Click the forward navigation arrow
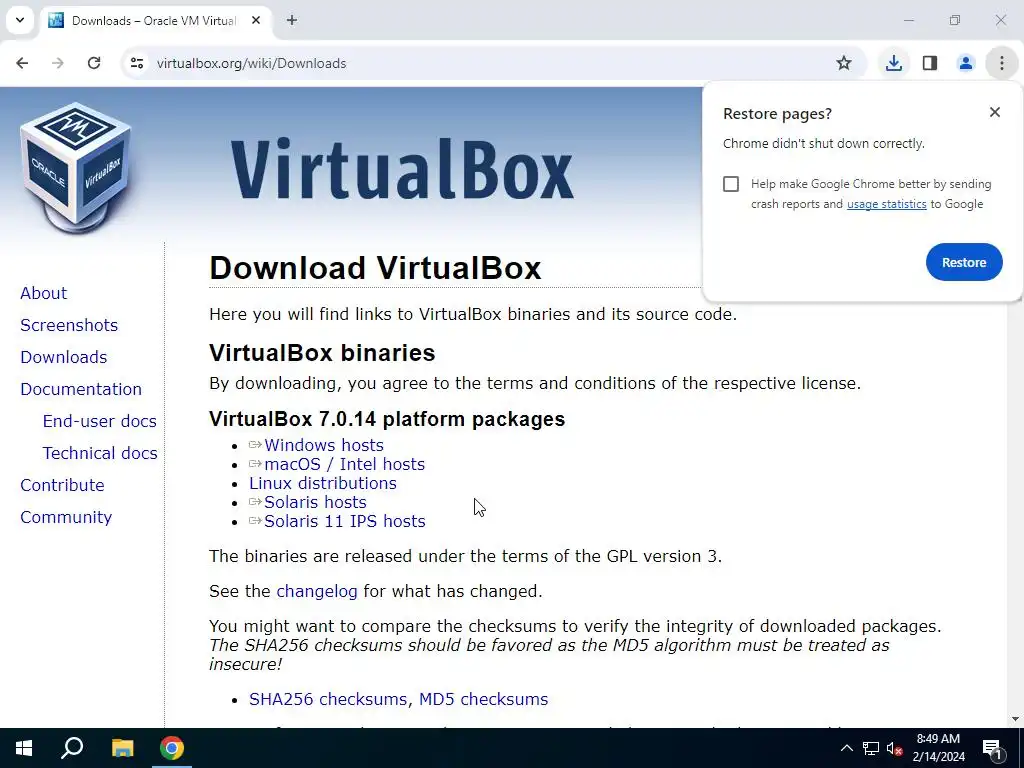Viewport: 1024px width, 768px height. pyautogui.click(x=58, y=63)
